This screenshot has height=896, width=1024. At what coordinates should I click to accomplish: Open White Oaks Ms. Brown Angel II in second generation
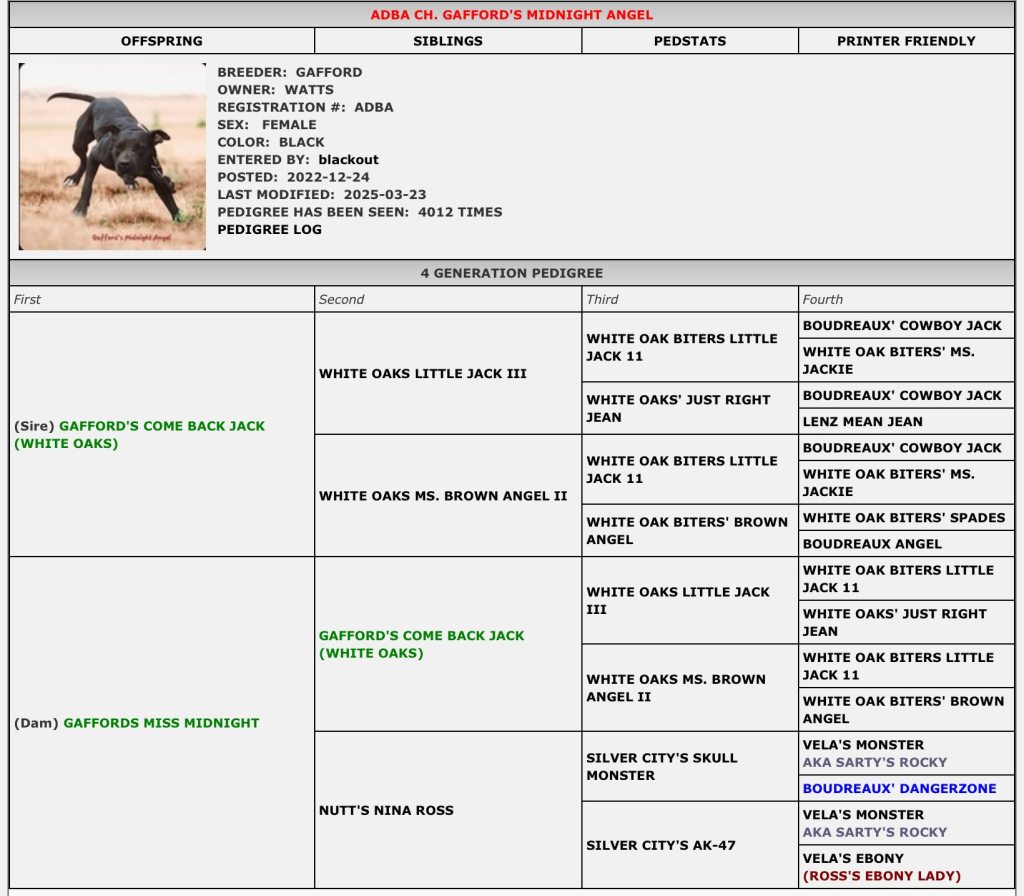click(x=442, y=496)
